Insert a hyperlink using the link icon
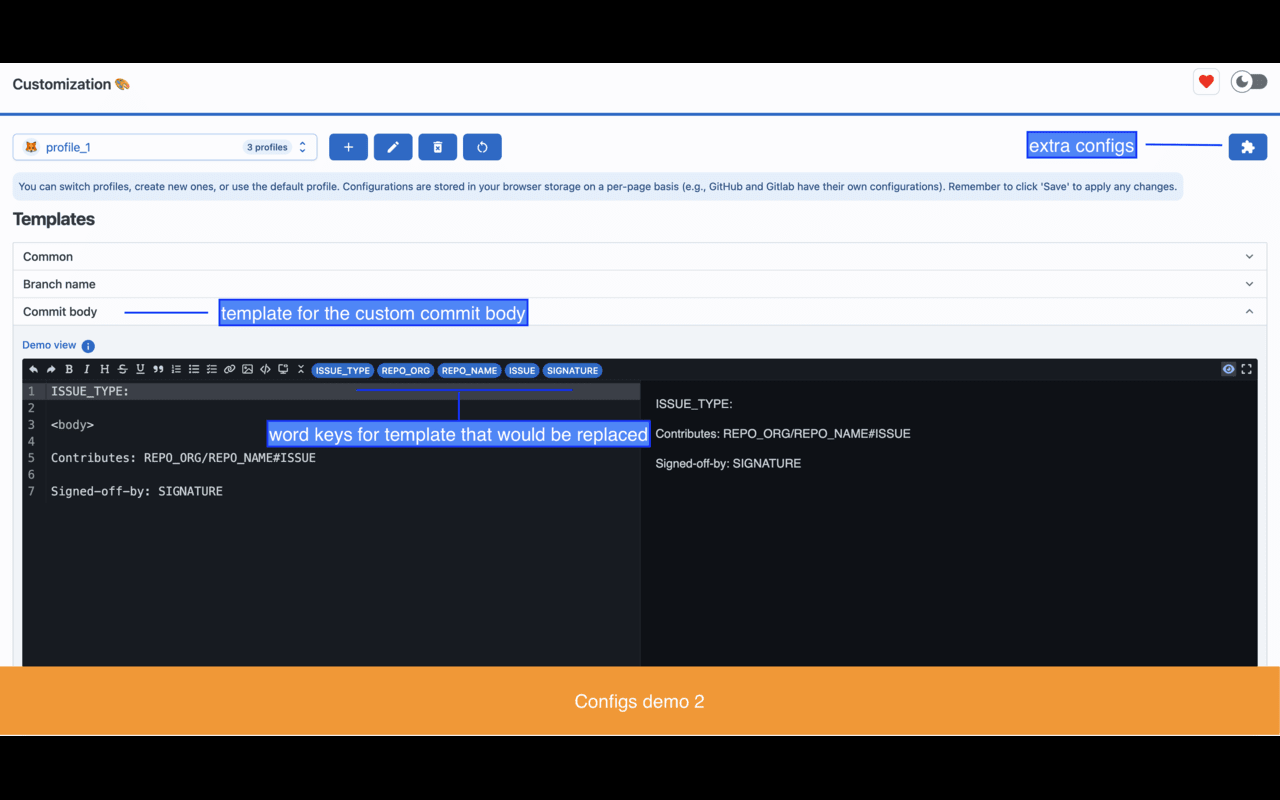This screenshot has height=800, width=1280. 230,369
